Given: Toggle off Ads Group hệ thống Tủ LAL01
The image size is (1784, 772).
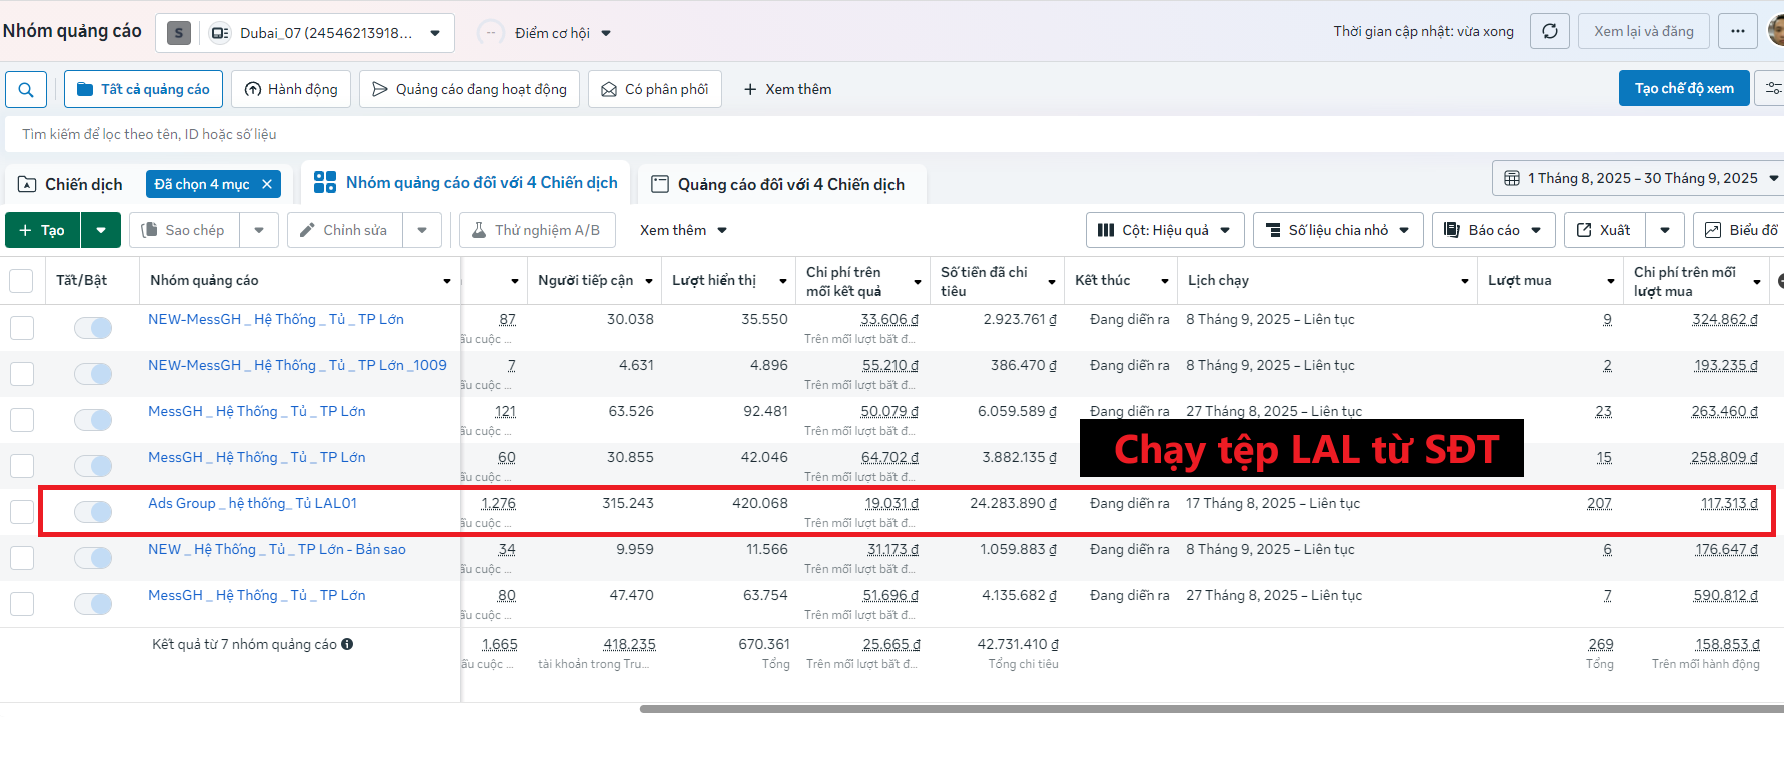Looking at the screenshot, I should pos(93,512).
